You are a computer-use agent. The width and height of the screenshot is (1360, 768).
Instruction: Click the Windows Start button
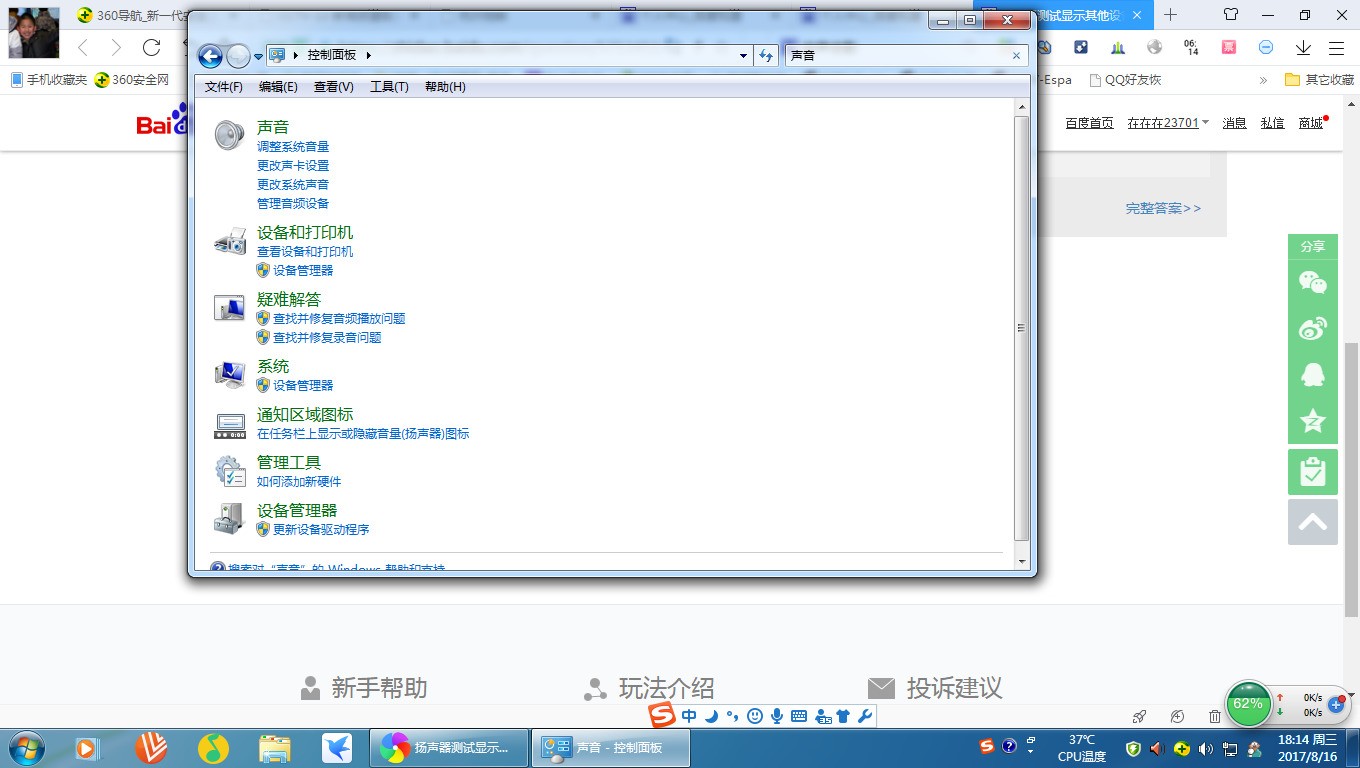click(x=26, y=747)
